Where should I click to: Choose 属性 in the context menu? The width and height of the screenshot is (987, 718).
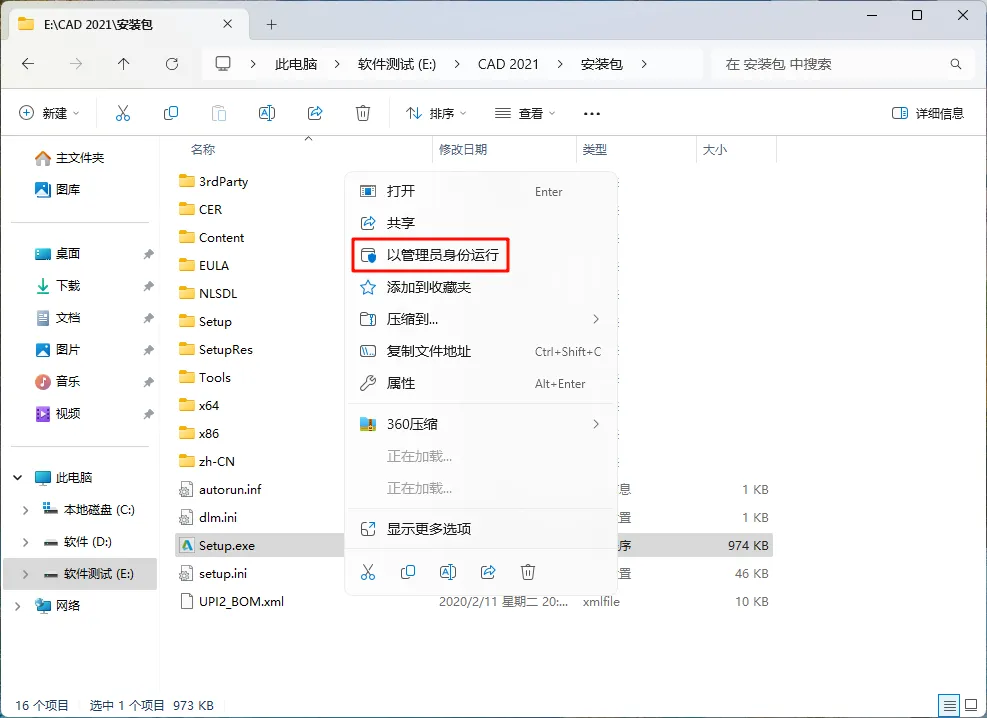[482, 383]
